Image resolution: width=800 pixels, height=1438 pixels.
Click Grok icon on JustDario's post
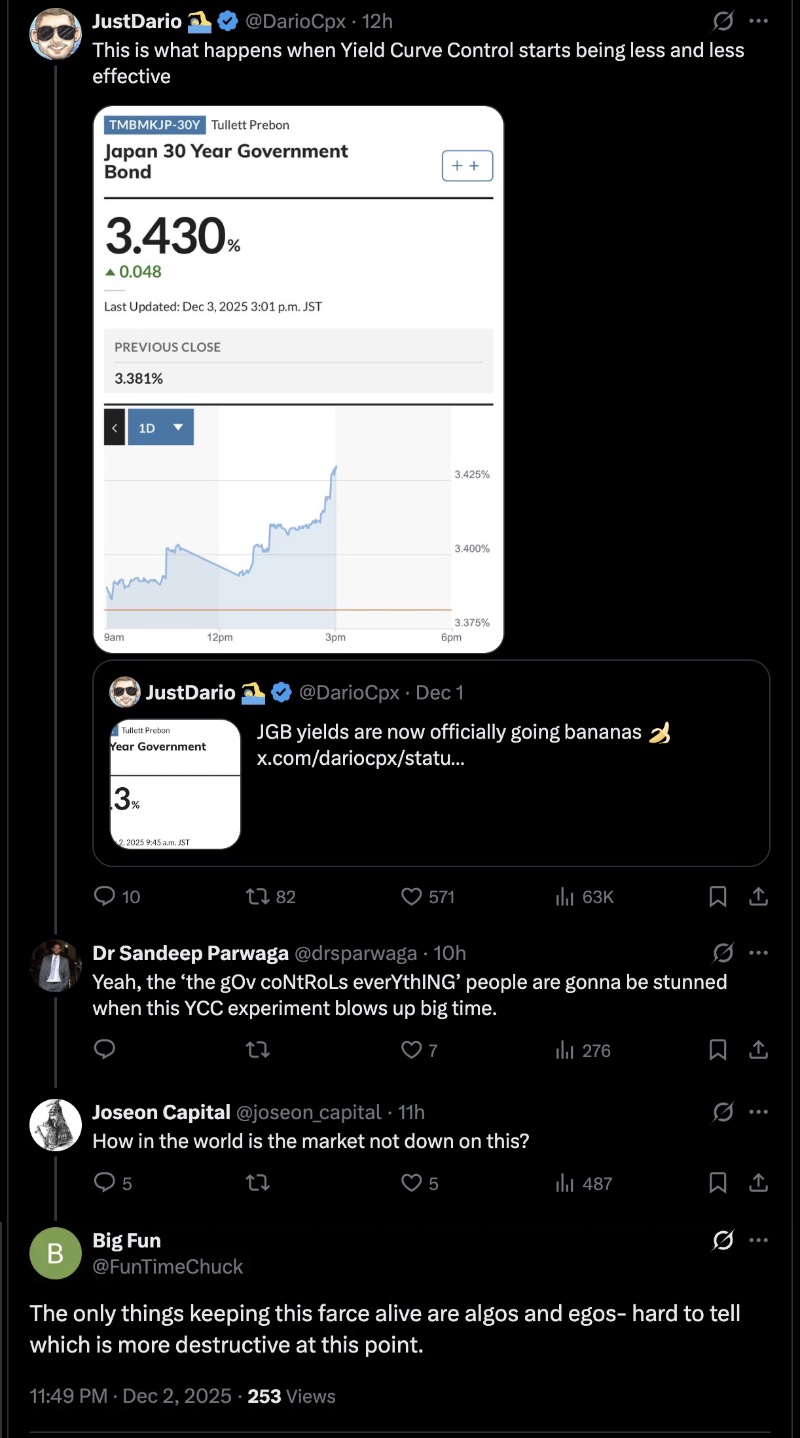coord(723,20)
